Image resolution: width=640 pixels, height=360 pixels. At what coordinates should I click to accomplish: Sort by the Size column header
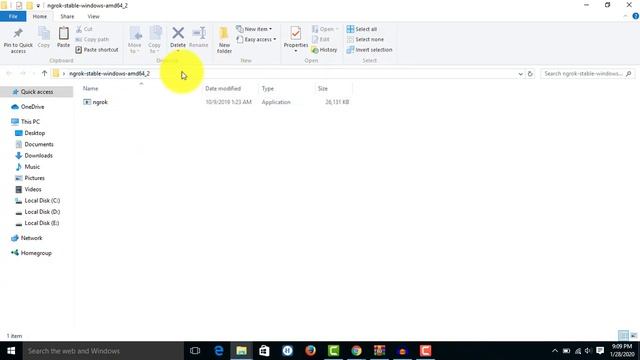(323, 89)
